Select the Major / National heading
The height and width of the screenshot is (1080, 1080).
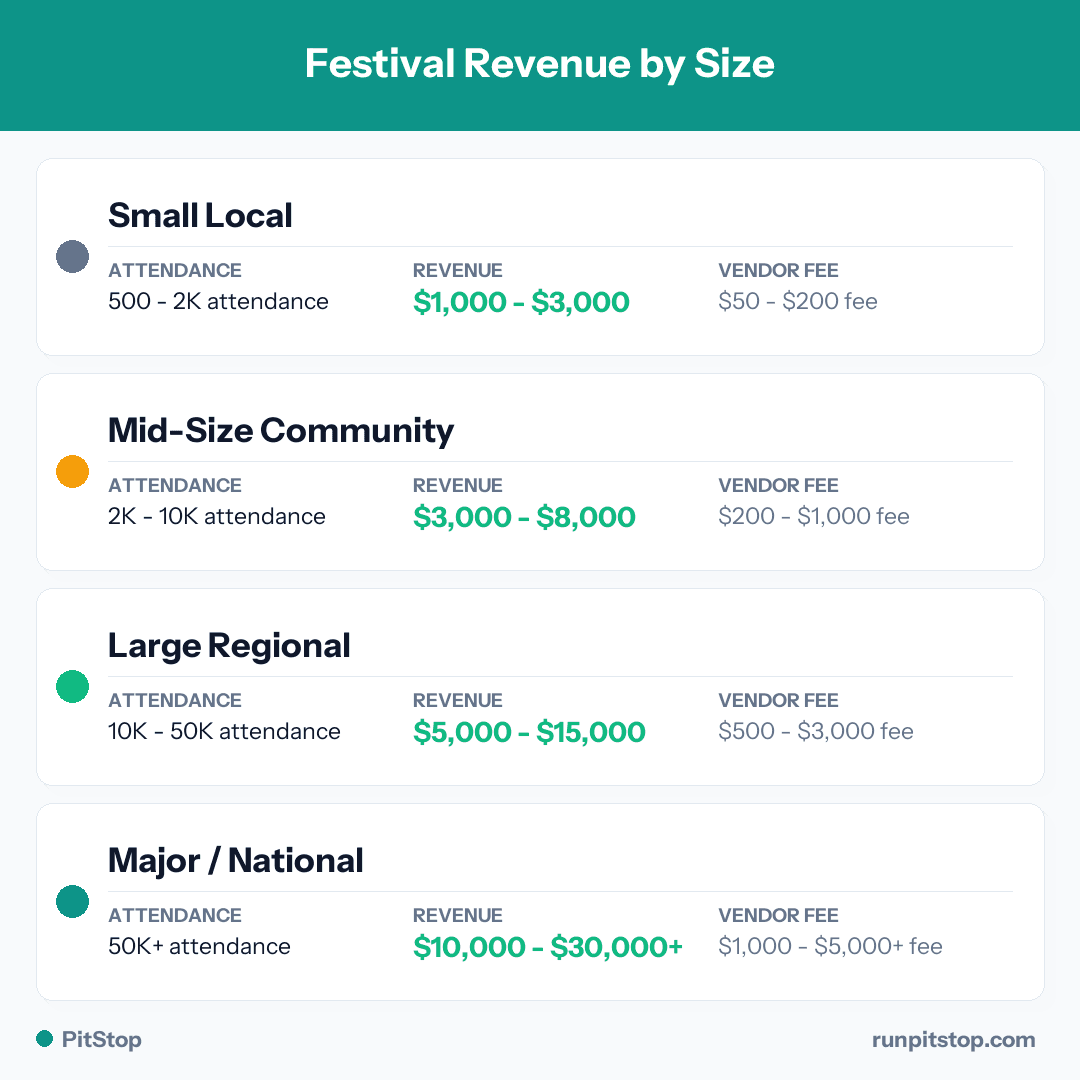(x=236, y=861)
